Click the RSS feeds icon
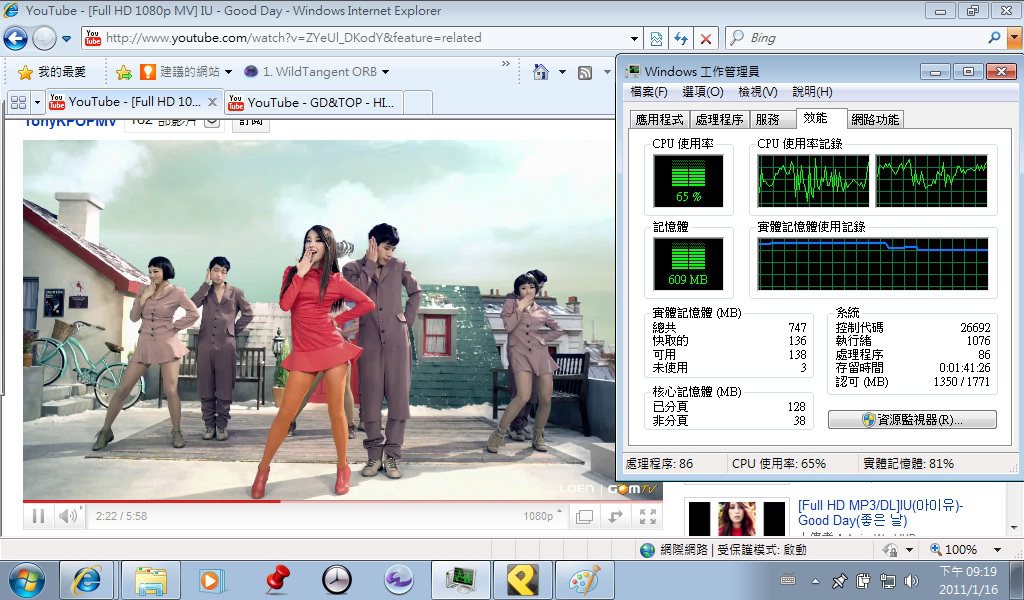1024x600 pixels. click(585, 72)
